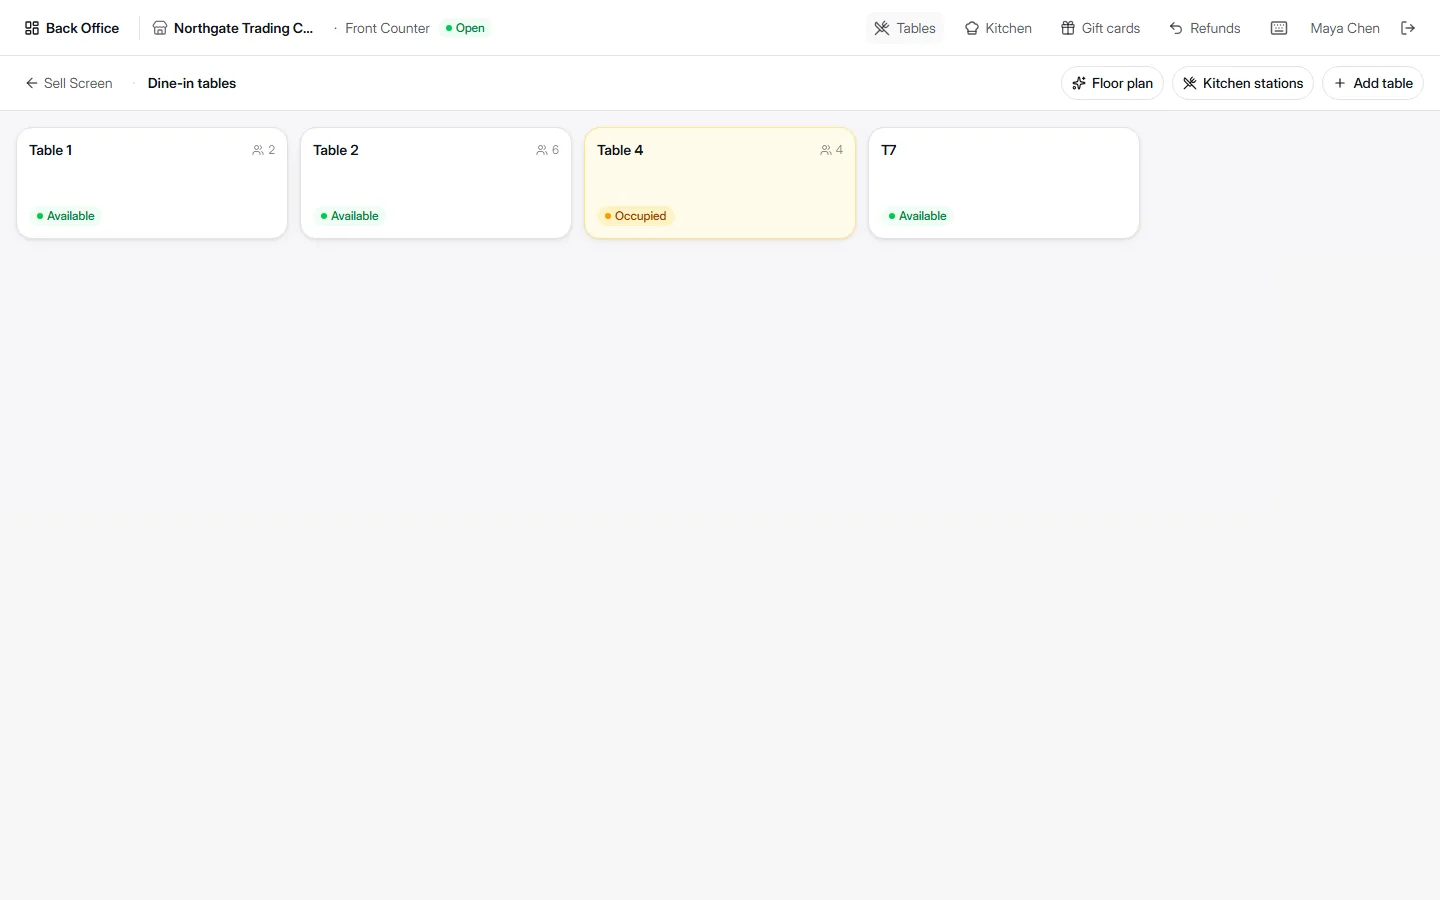This screenshot has width=1440, height=900.
Task: Click the guests icon on Table 1
Action: [258, 150]
